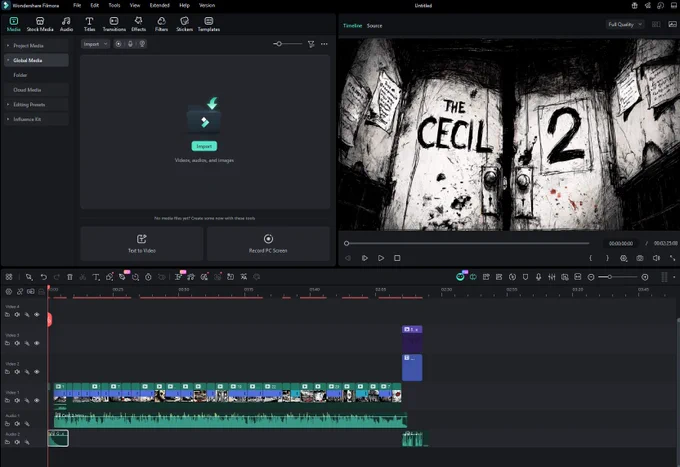Open the Transitions panel

(114, 24)
